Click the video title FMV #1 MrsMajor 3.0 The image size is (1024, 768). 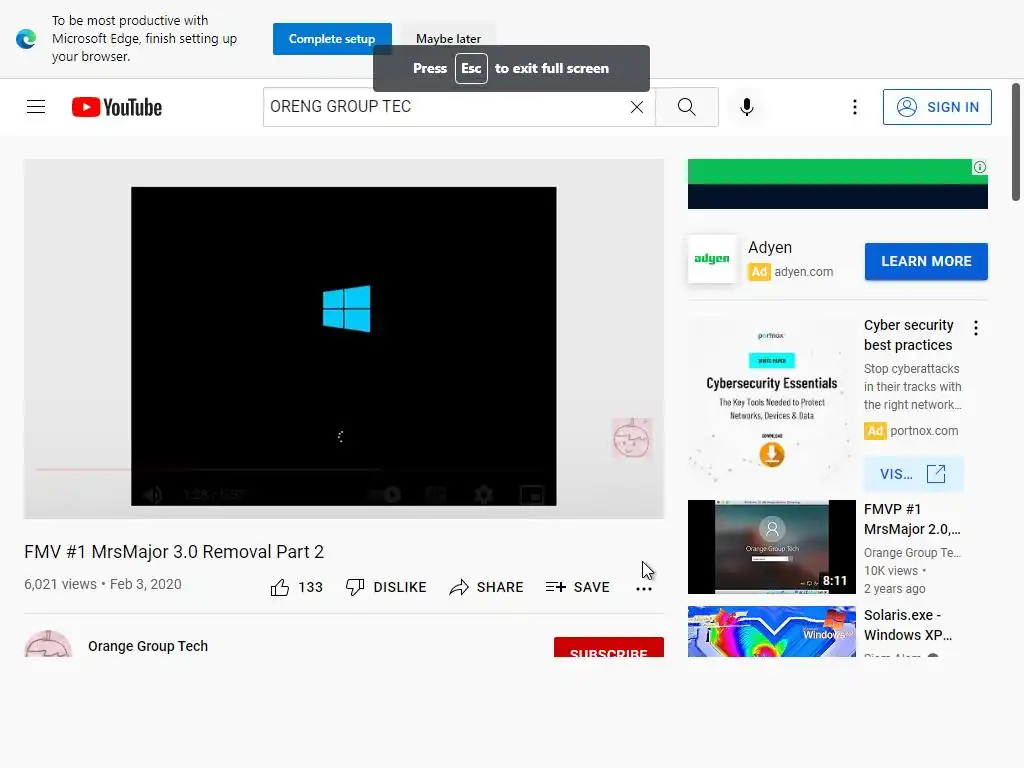[174, 552]
